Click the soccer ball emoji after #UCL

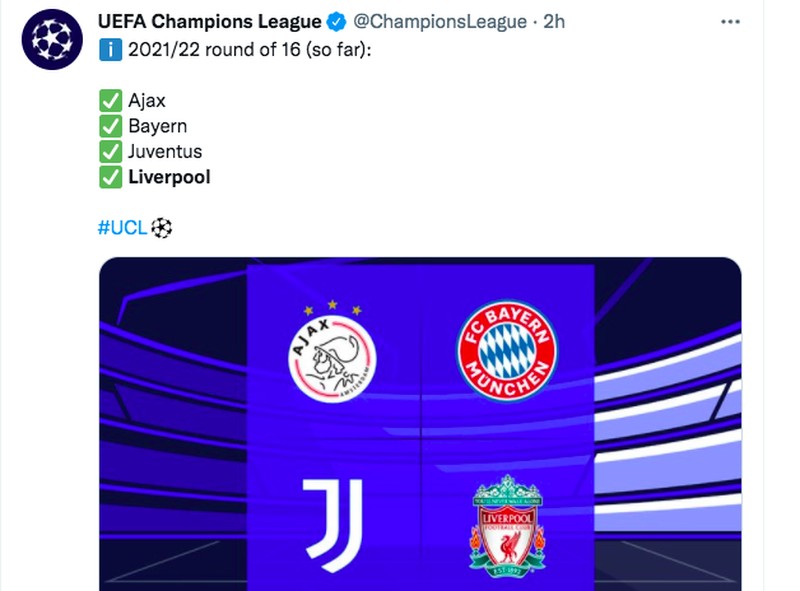[x=163, y=229]
